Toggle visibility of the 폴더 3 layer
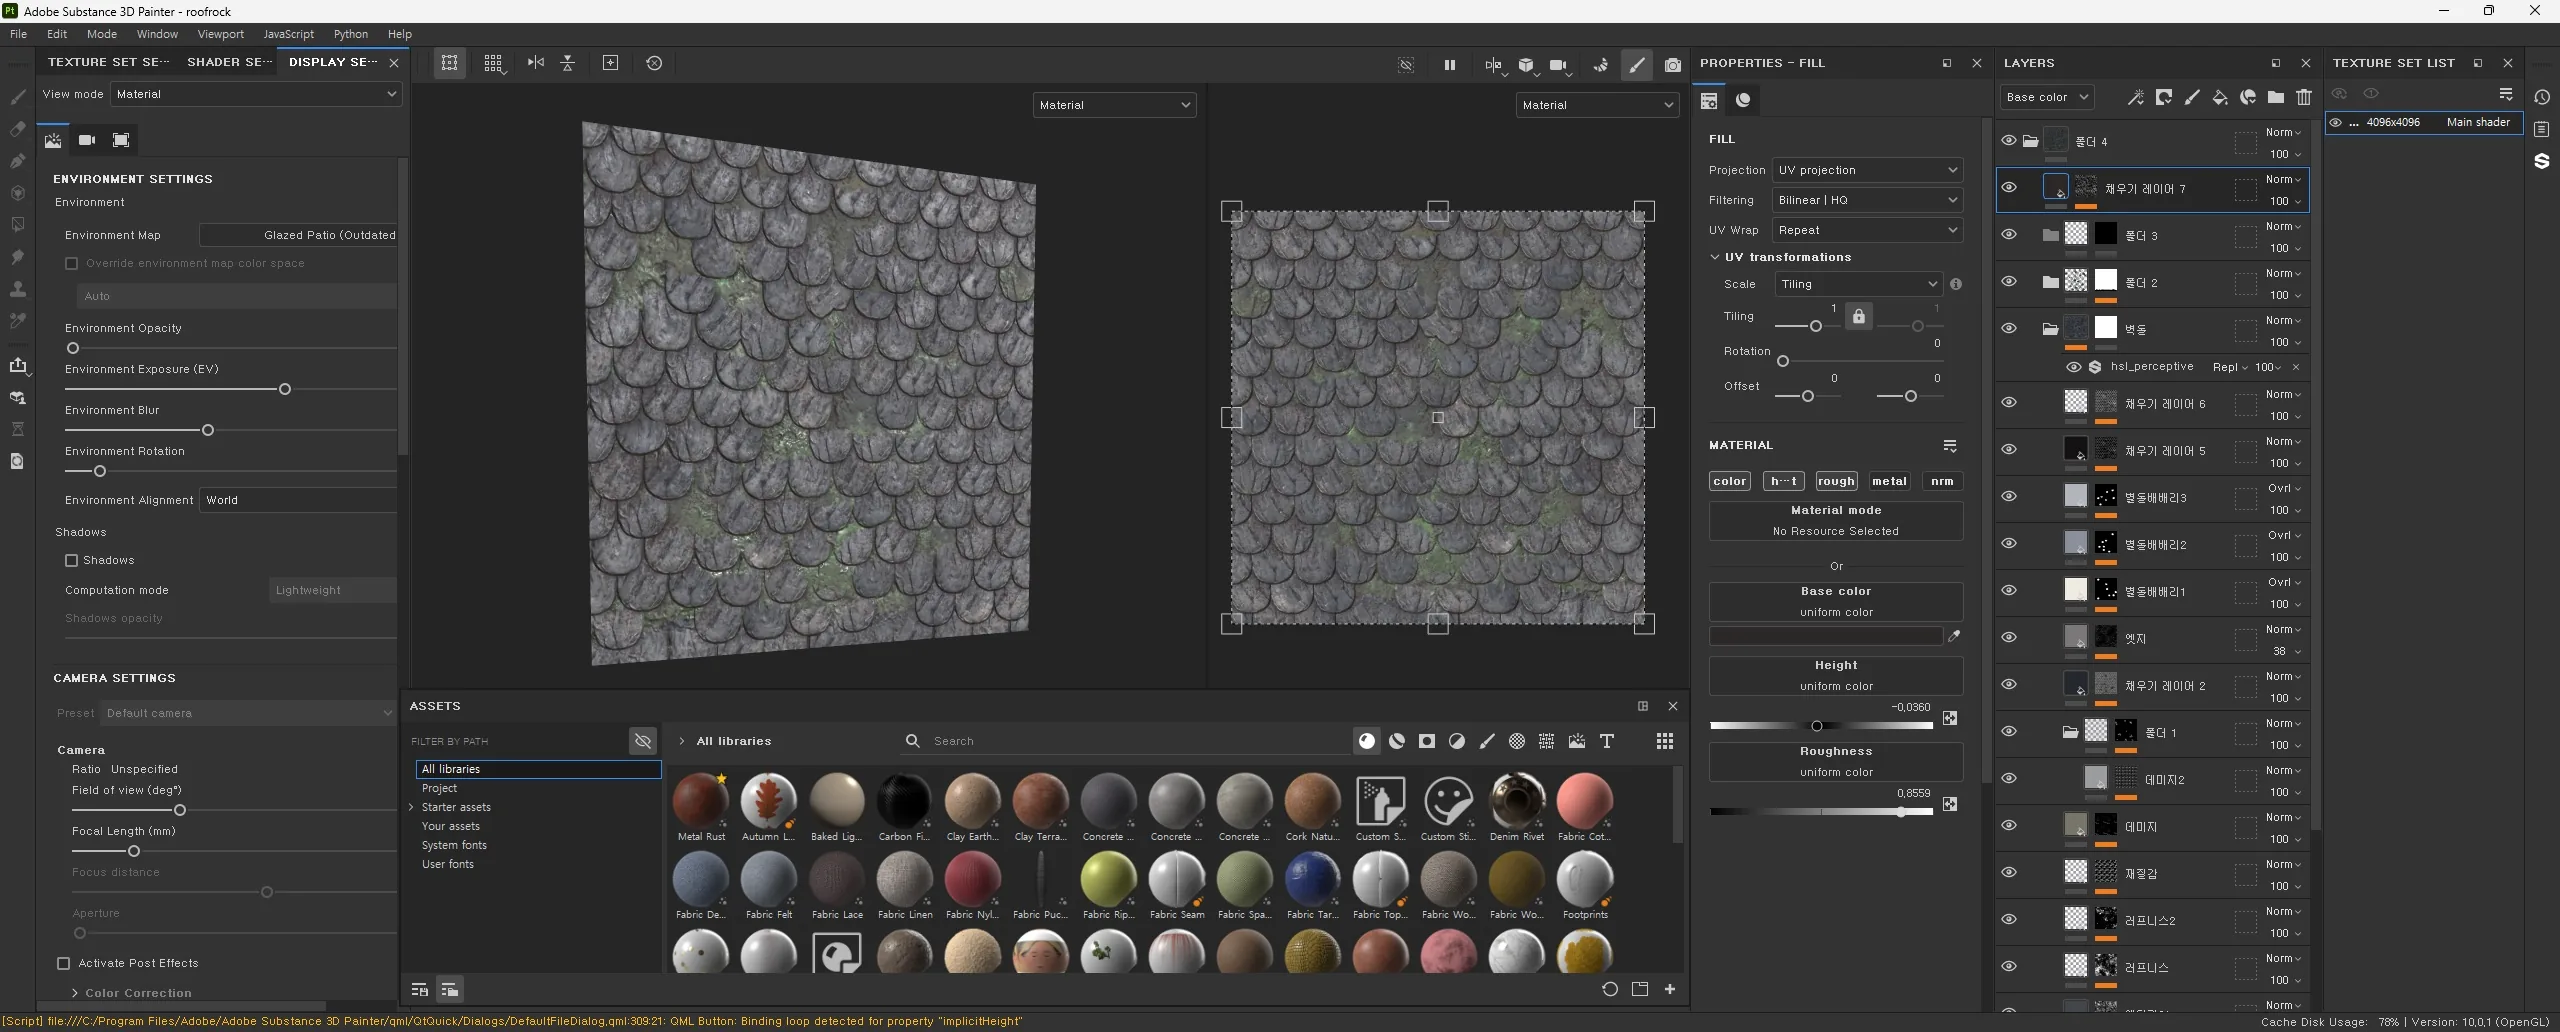 pos(2008,235)
